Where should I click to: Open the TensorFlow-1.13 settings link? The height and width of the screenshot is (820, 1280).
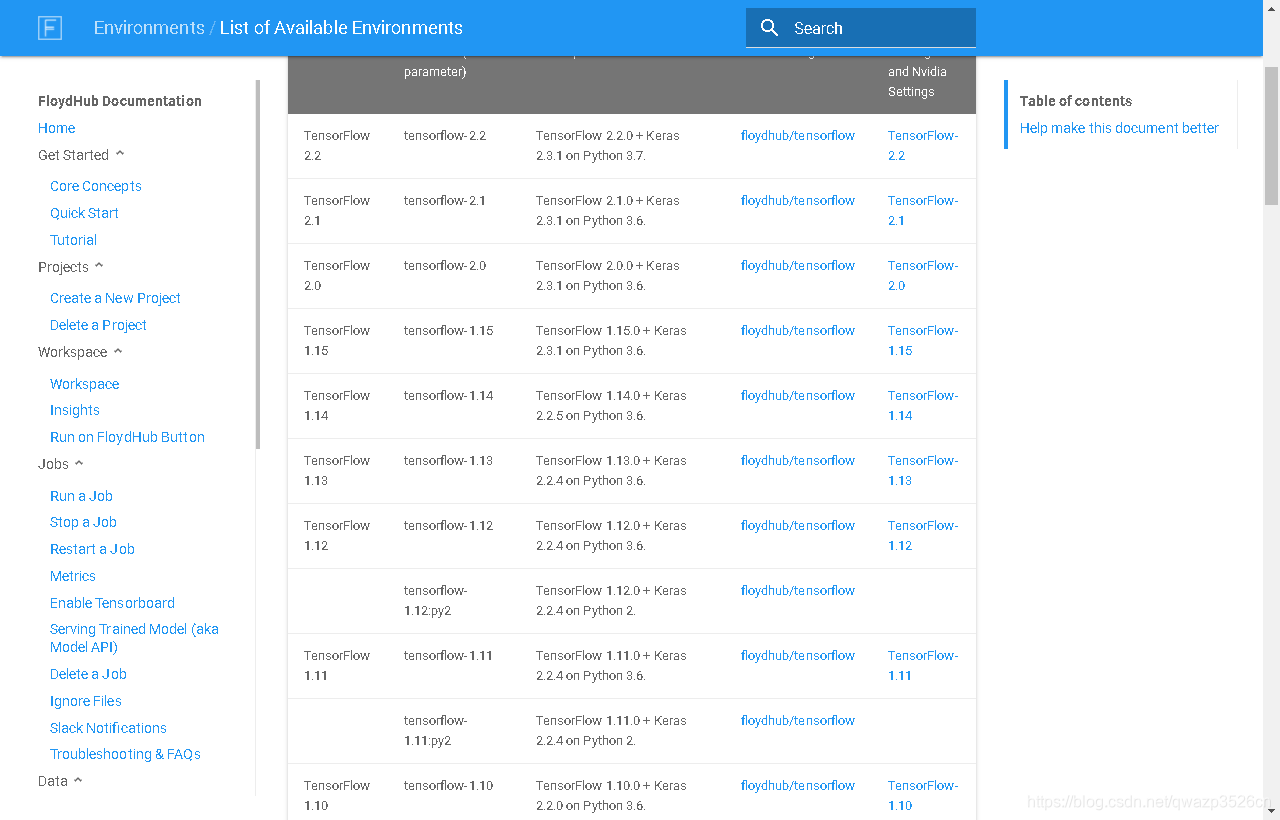coord(923,470)
